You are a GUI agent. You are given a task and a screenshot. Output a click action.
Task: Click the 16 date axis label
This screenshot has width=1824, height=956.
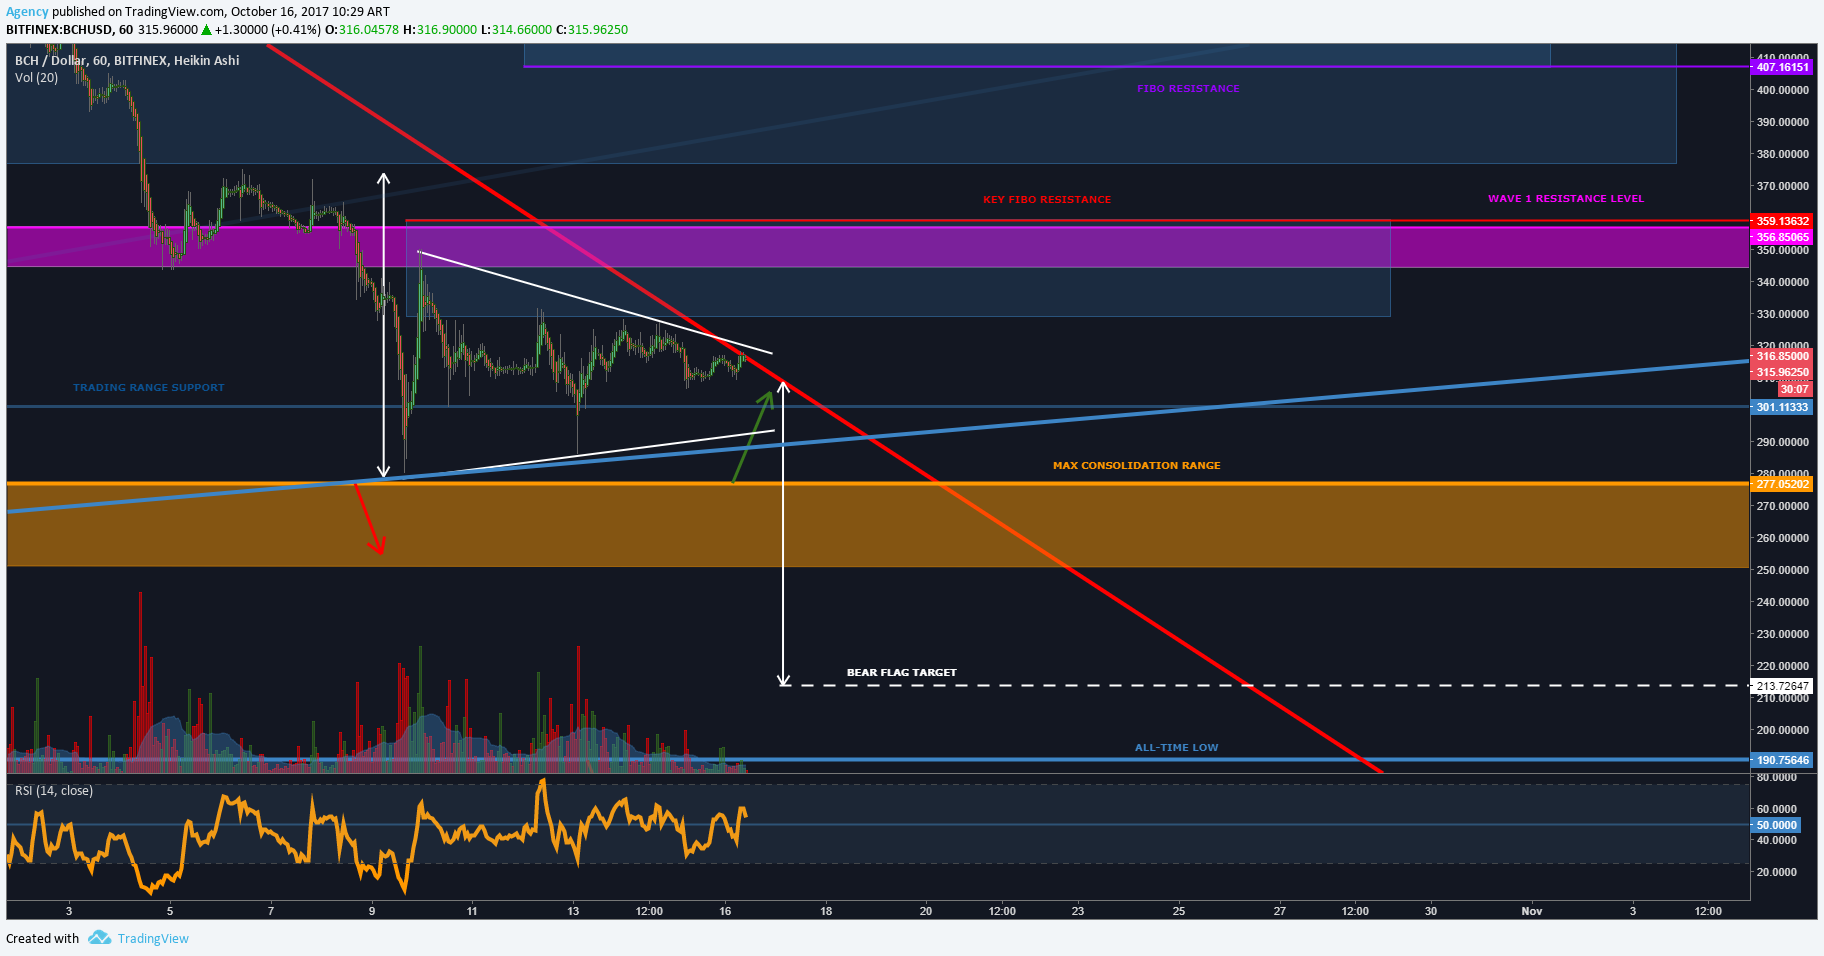[x=725, y=911]
